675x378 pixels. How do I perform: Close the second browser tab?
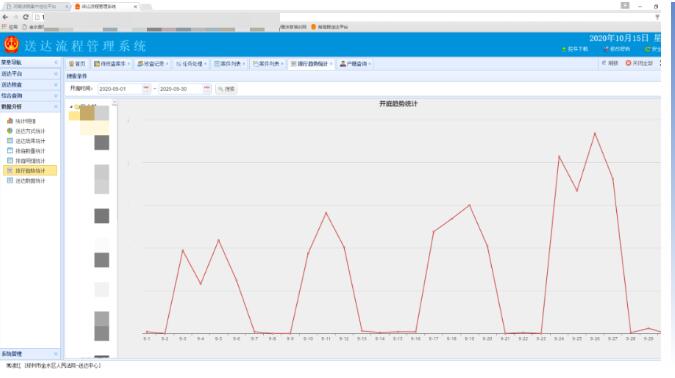pyautogui.click(x=135, y=7)
